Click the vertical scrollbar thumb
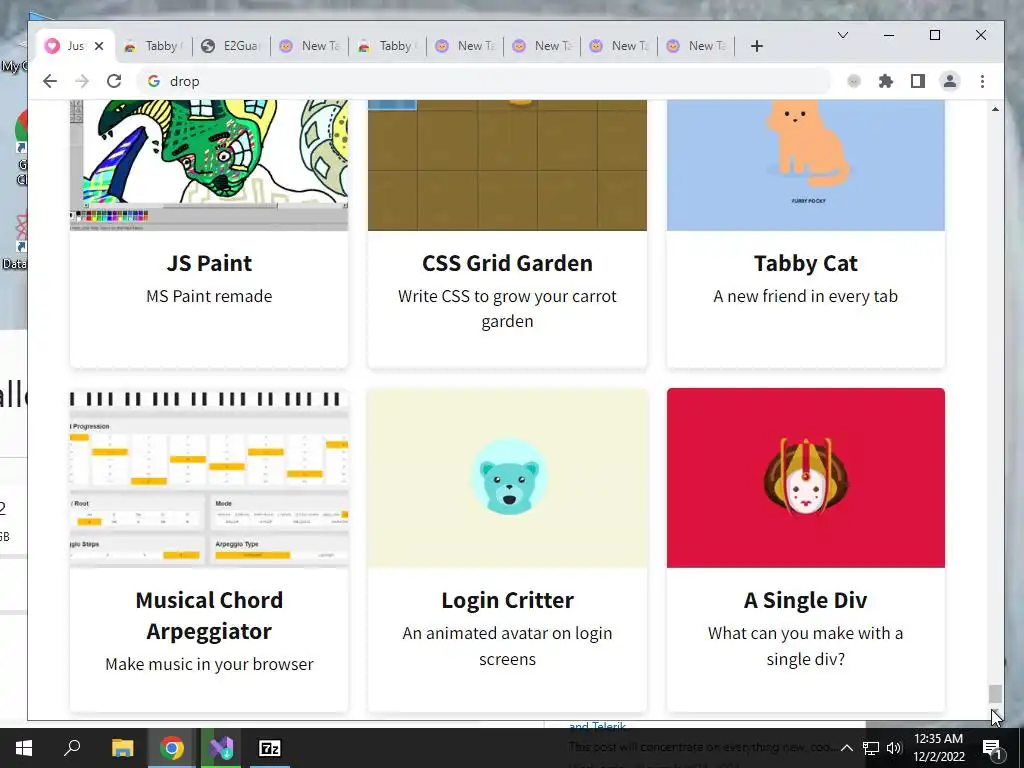The width and height of the screenshot is (1024, 768). (x=995, y=694)
